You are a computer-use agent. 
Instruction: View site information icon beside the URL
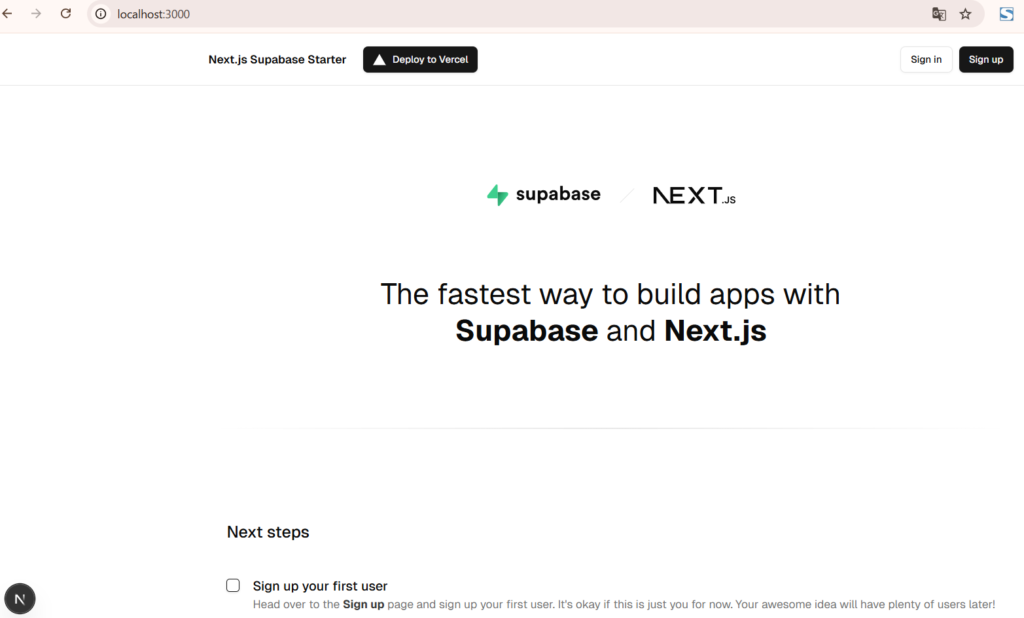pos(101,14)
